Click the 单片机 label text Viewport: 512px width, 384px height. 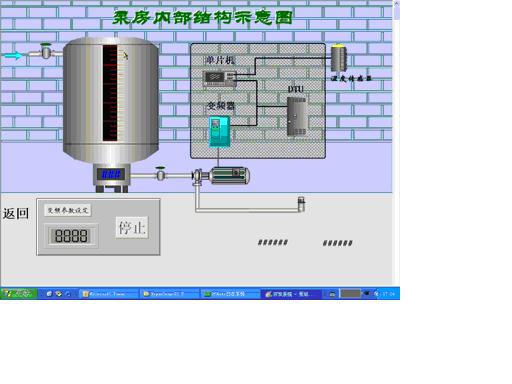coord(220,60)
